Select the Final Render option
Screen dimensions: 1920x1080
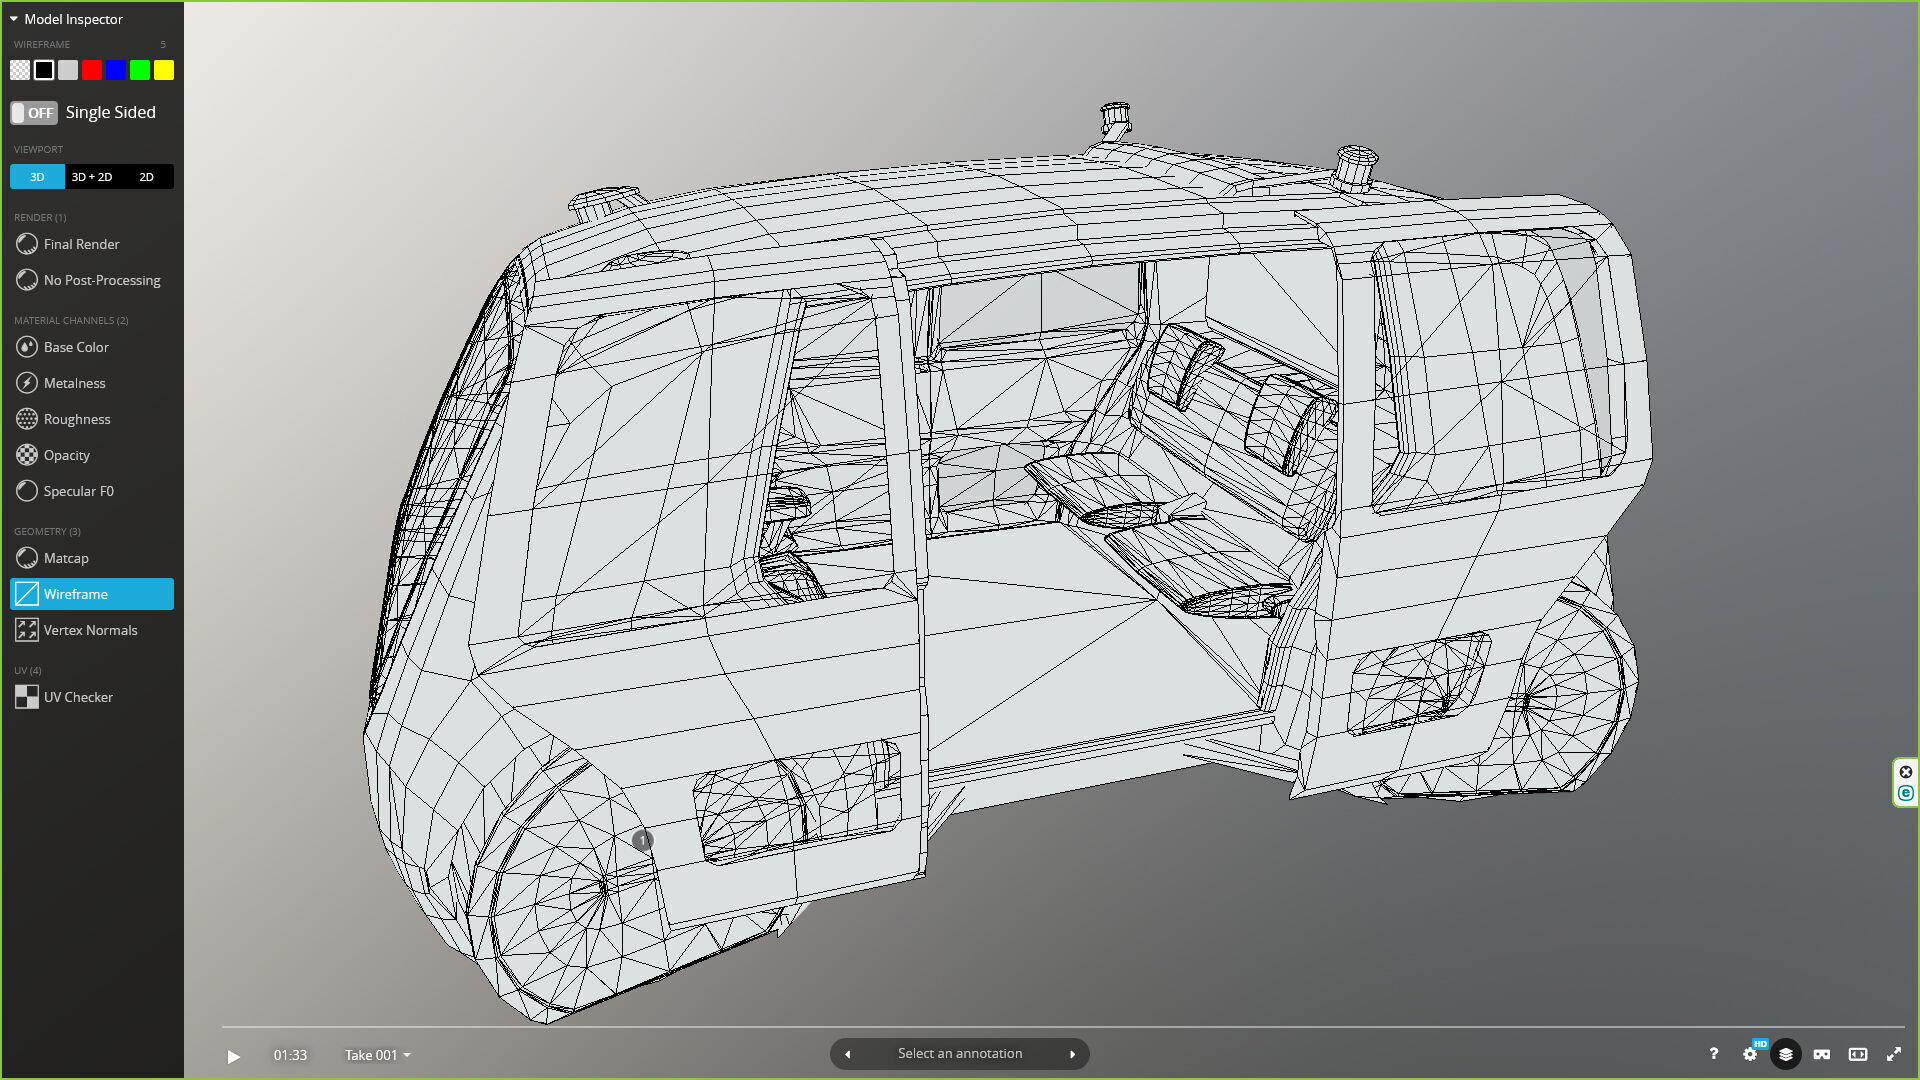click(81, 244)
